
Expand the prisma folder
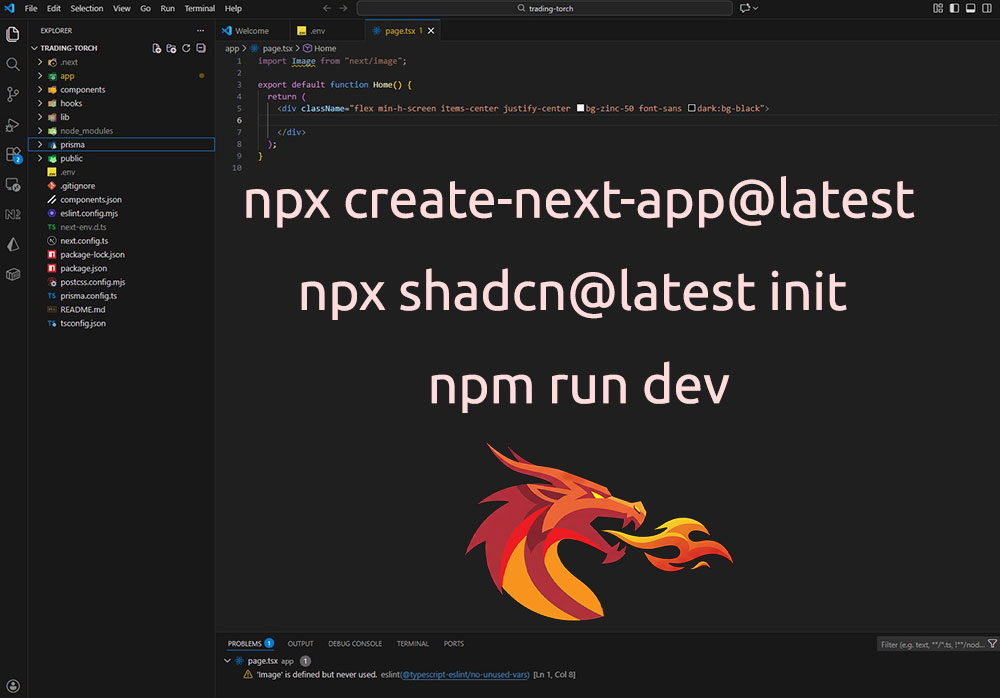[40, 145]
